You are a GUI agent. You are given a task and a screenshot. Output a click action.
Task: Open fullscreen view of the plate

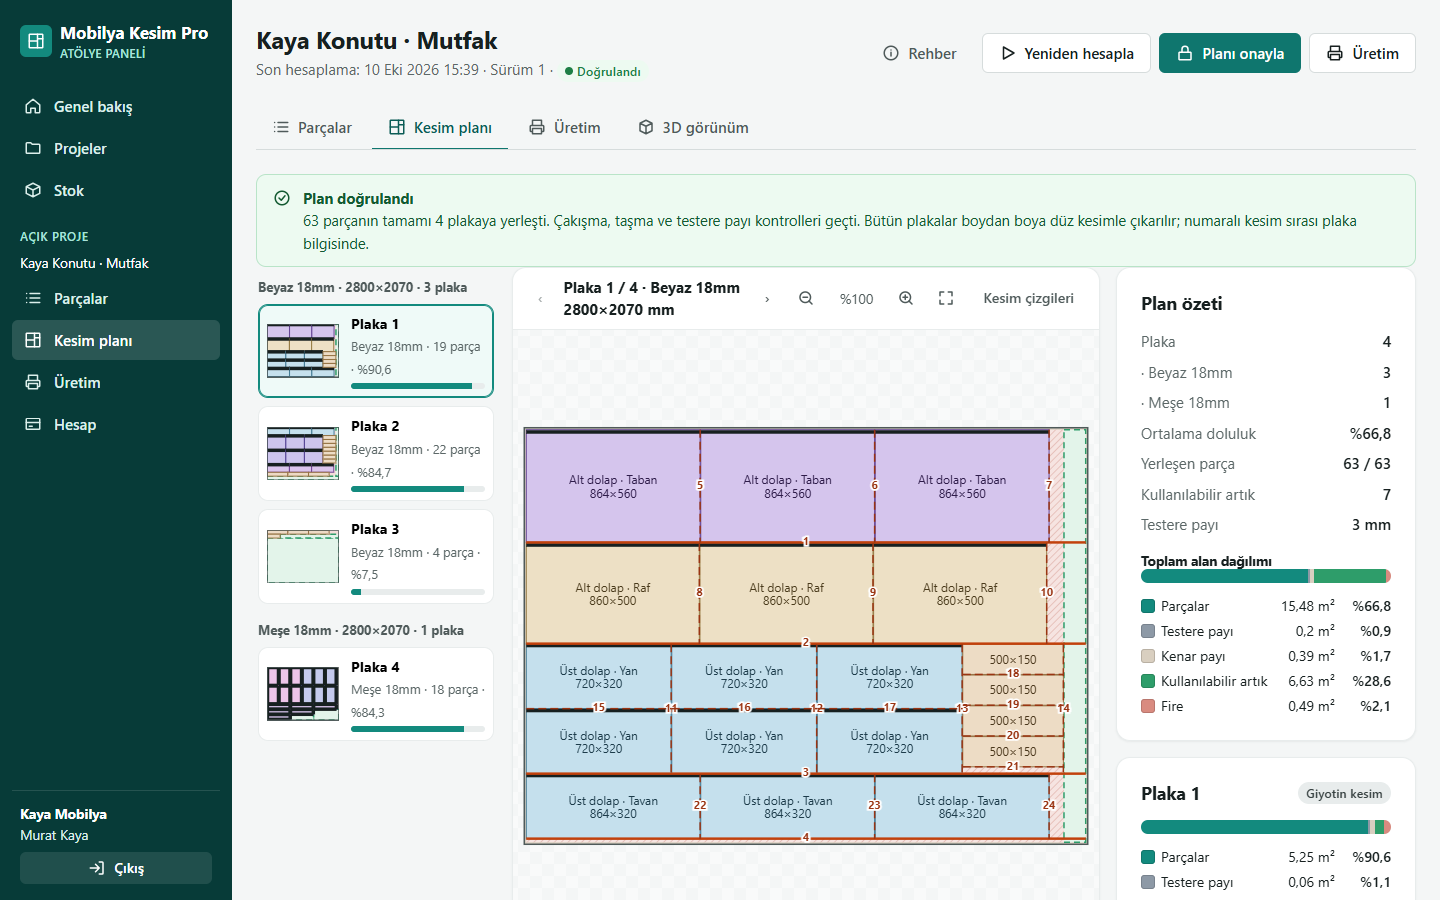[946, 298]
